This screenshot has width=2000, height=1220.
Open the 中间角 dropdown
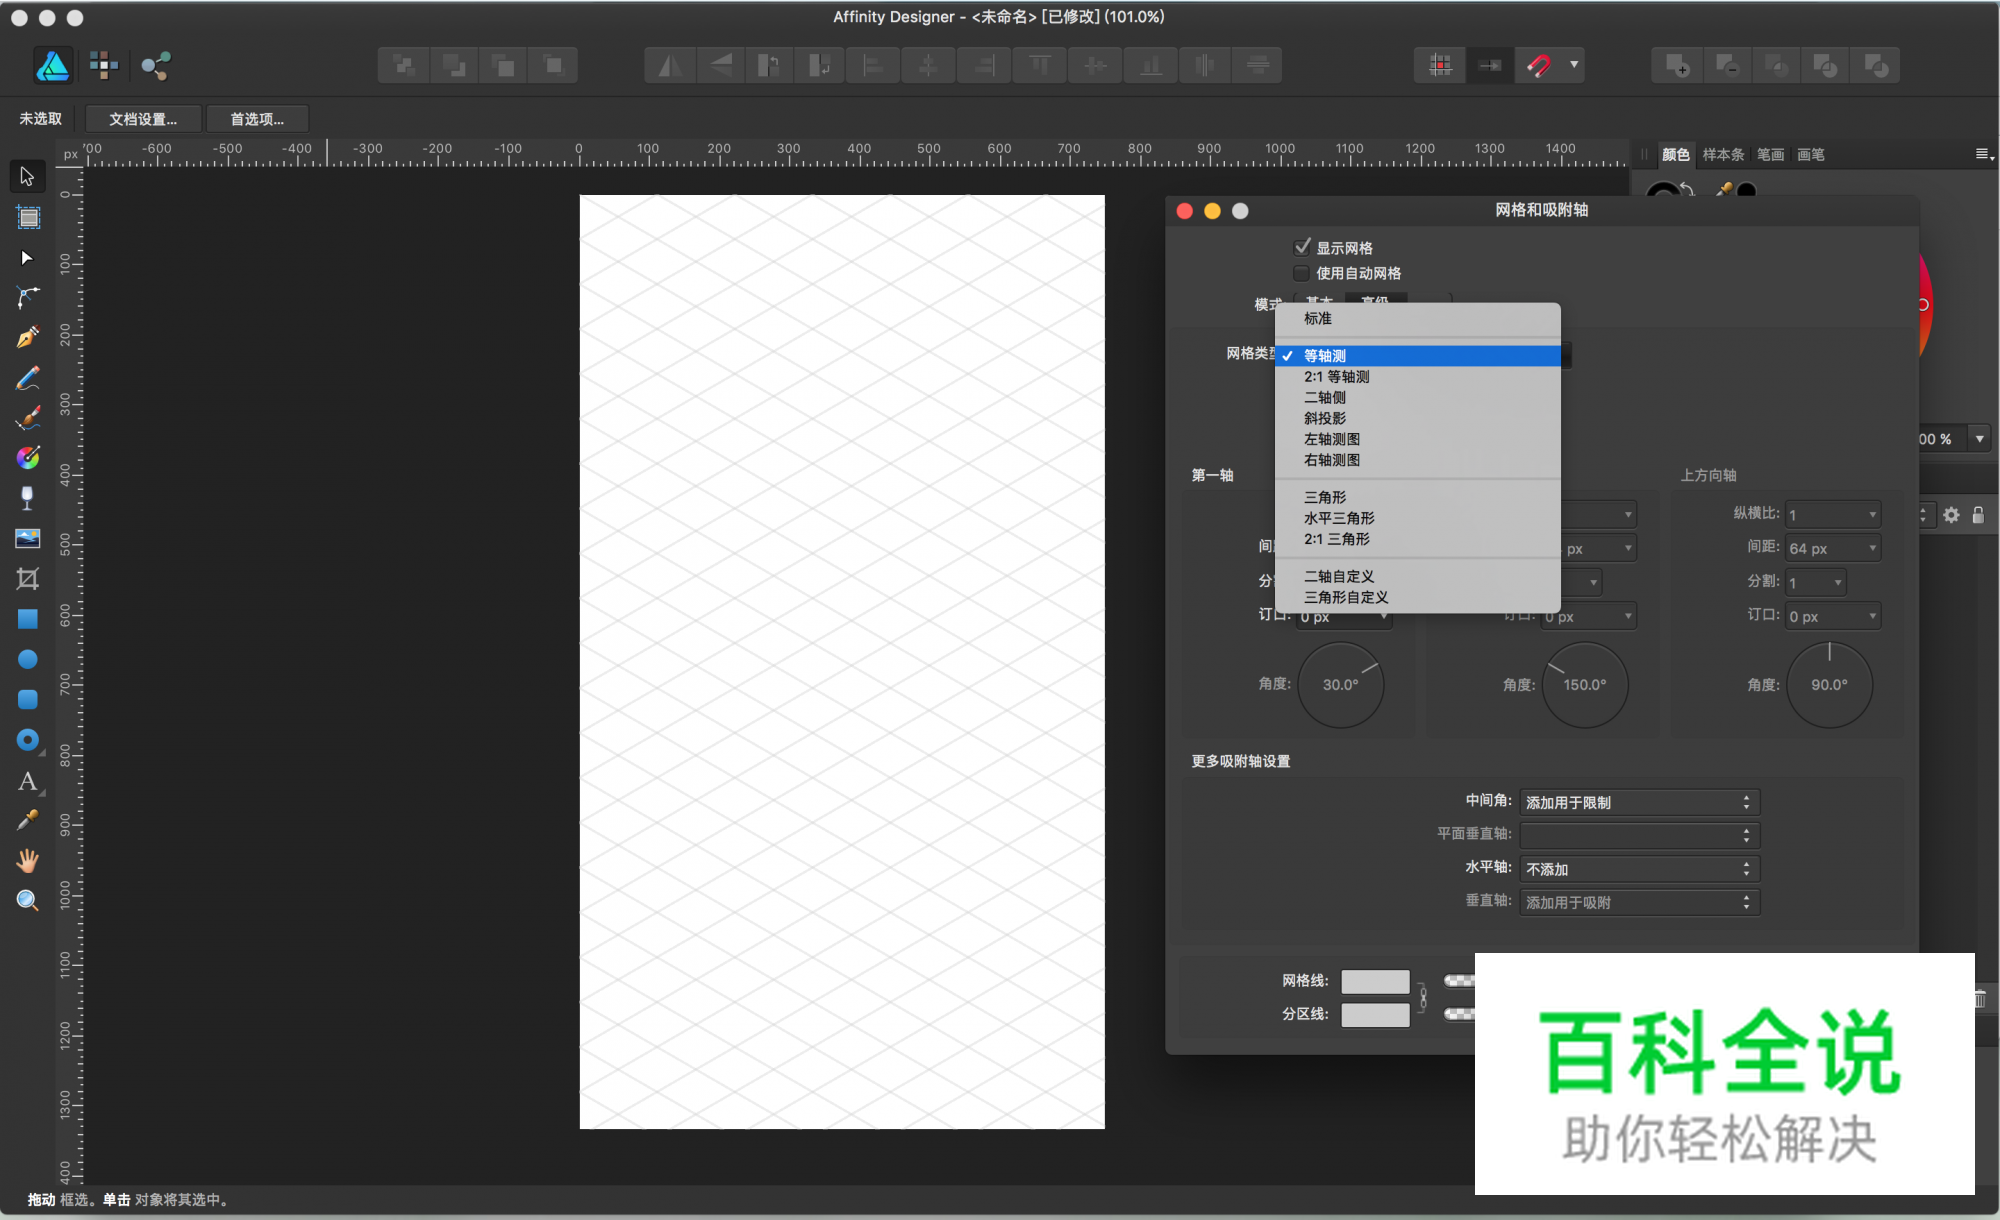point(1638,803)
